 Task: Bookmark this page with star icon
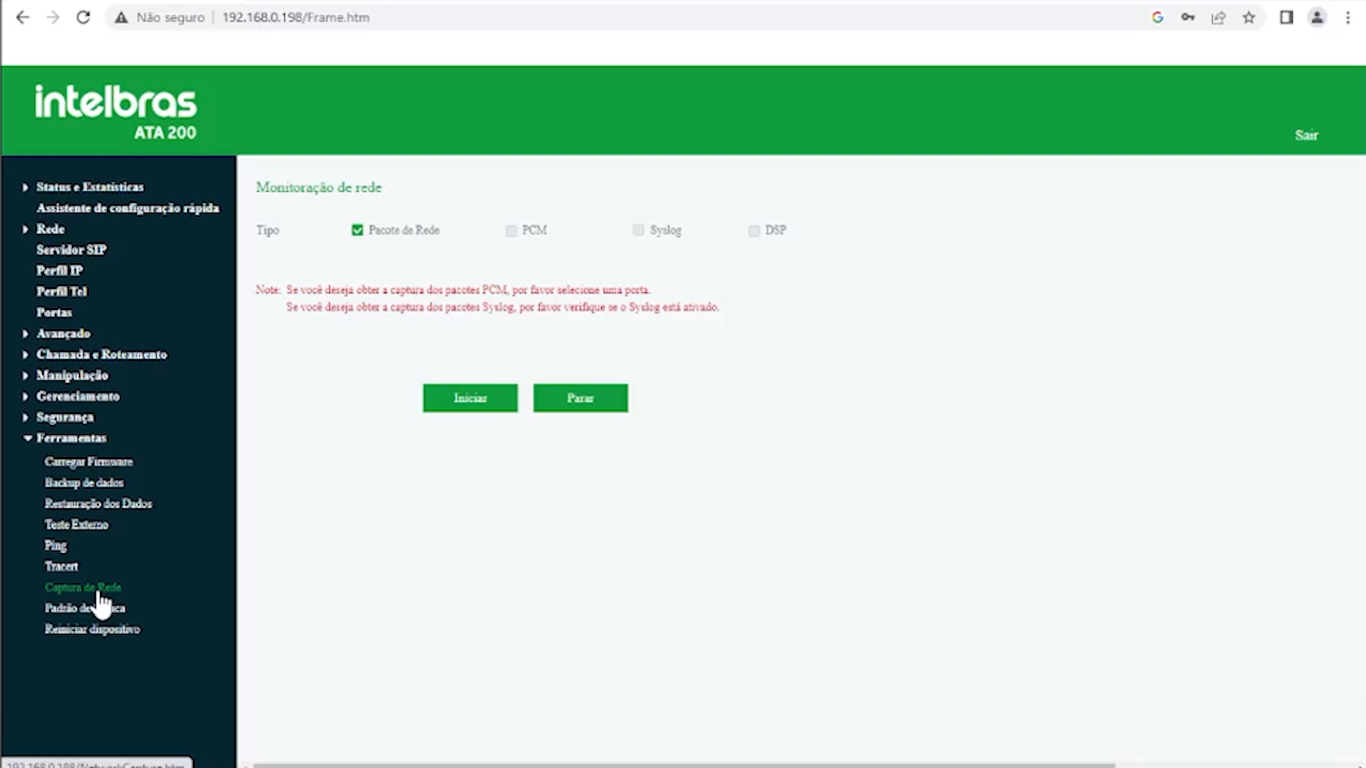(1249, 17)
